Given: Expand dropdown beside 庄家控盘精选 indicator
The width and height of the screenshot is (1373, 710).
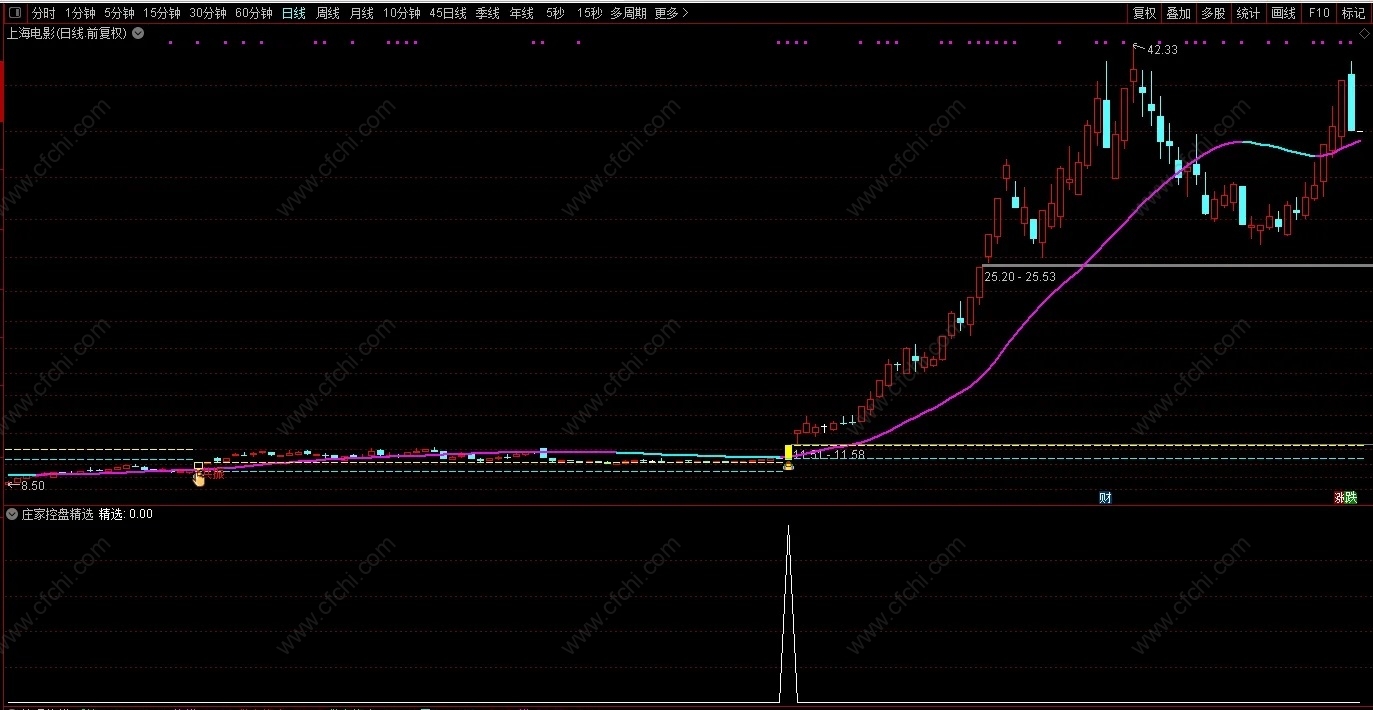Looking at the screenshot, I should (13, 515).
